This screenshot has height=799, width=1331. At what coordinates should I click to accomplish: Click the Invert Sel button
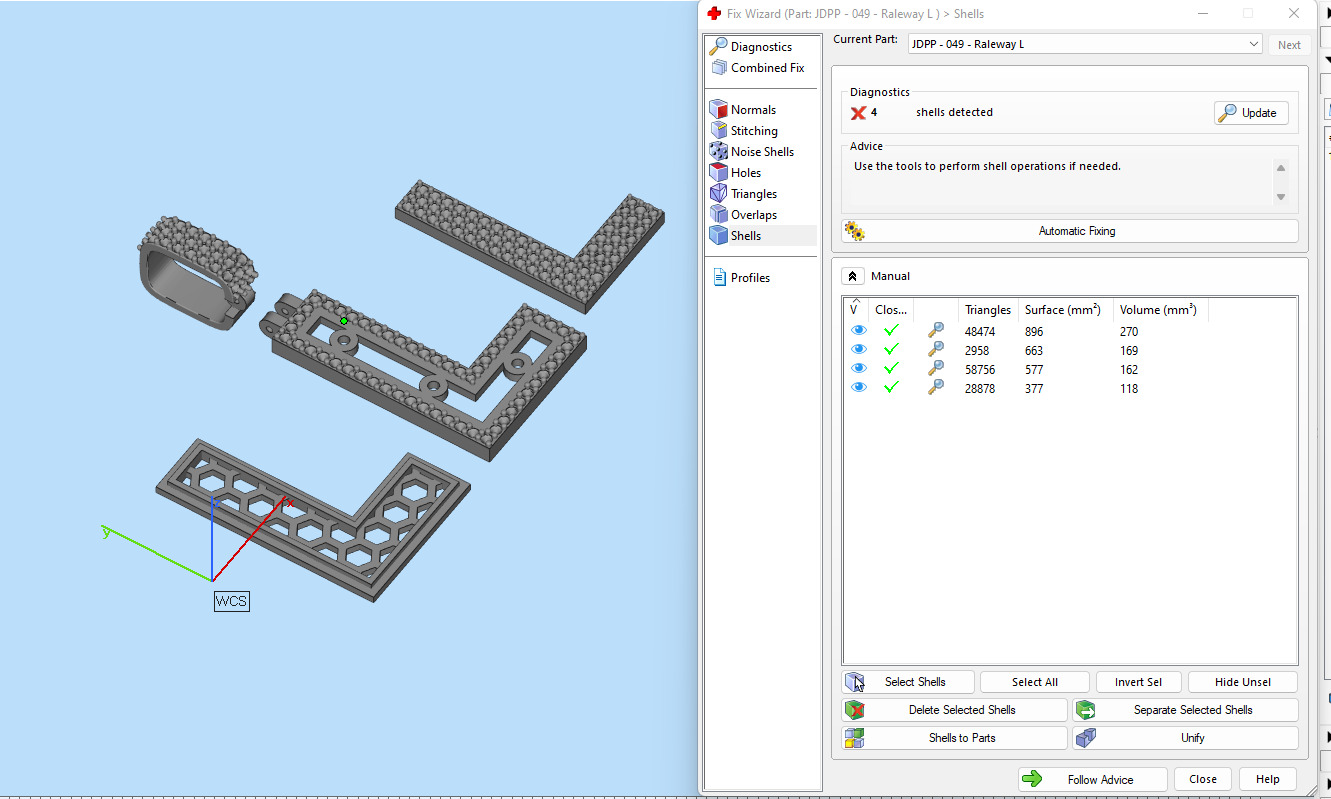(1138, 682)
